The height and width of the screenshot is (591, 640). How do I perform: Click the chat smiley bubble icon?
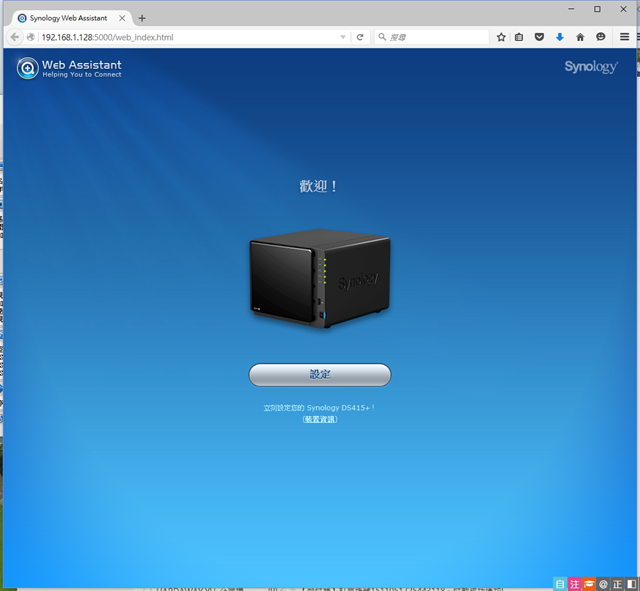(600, 37)
